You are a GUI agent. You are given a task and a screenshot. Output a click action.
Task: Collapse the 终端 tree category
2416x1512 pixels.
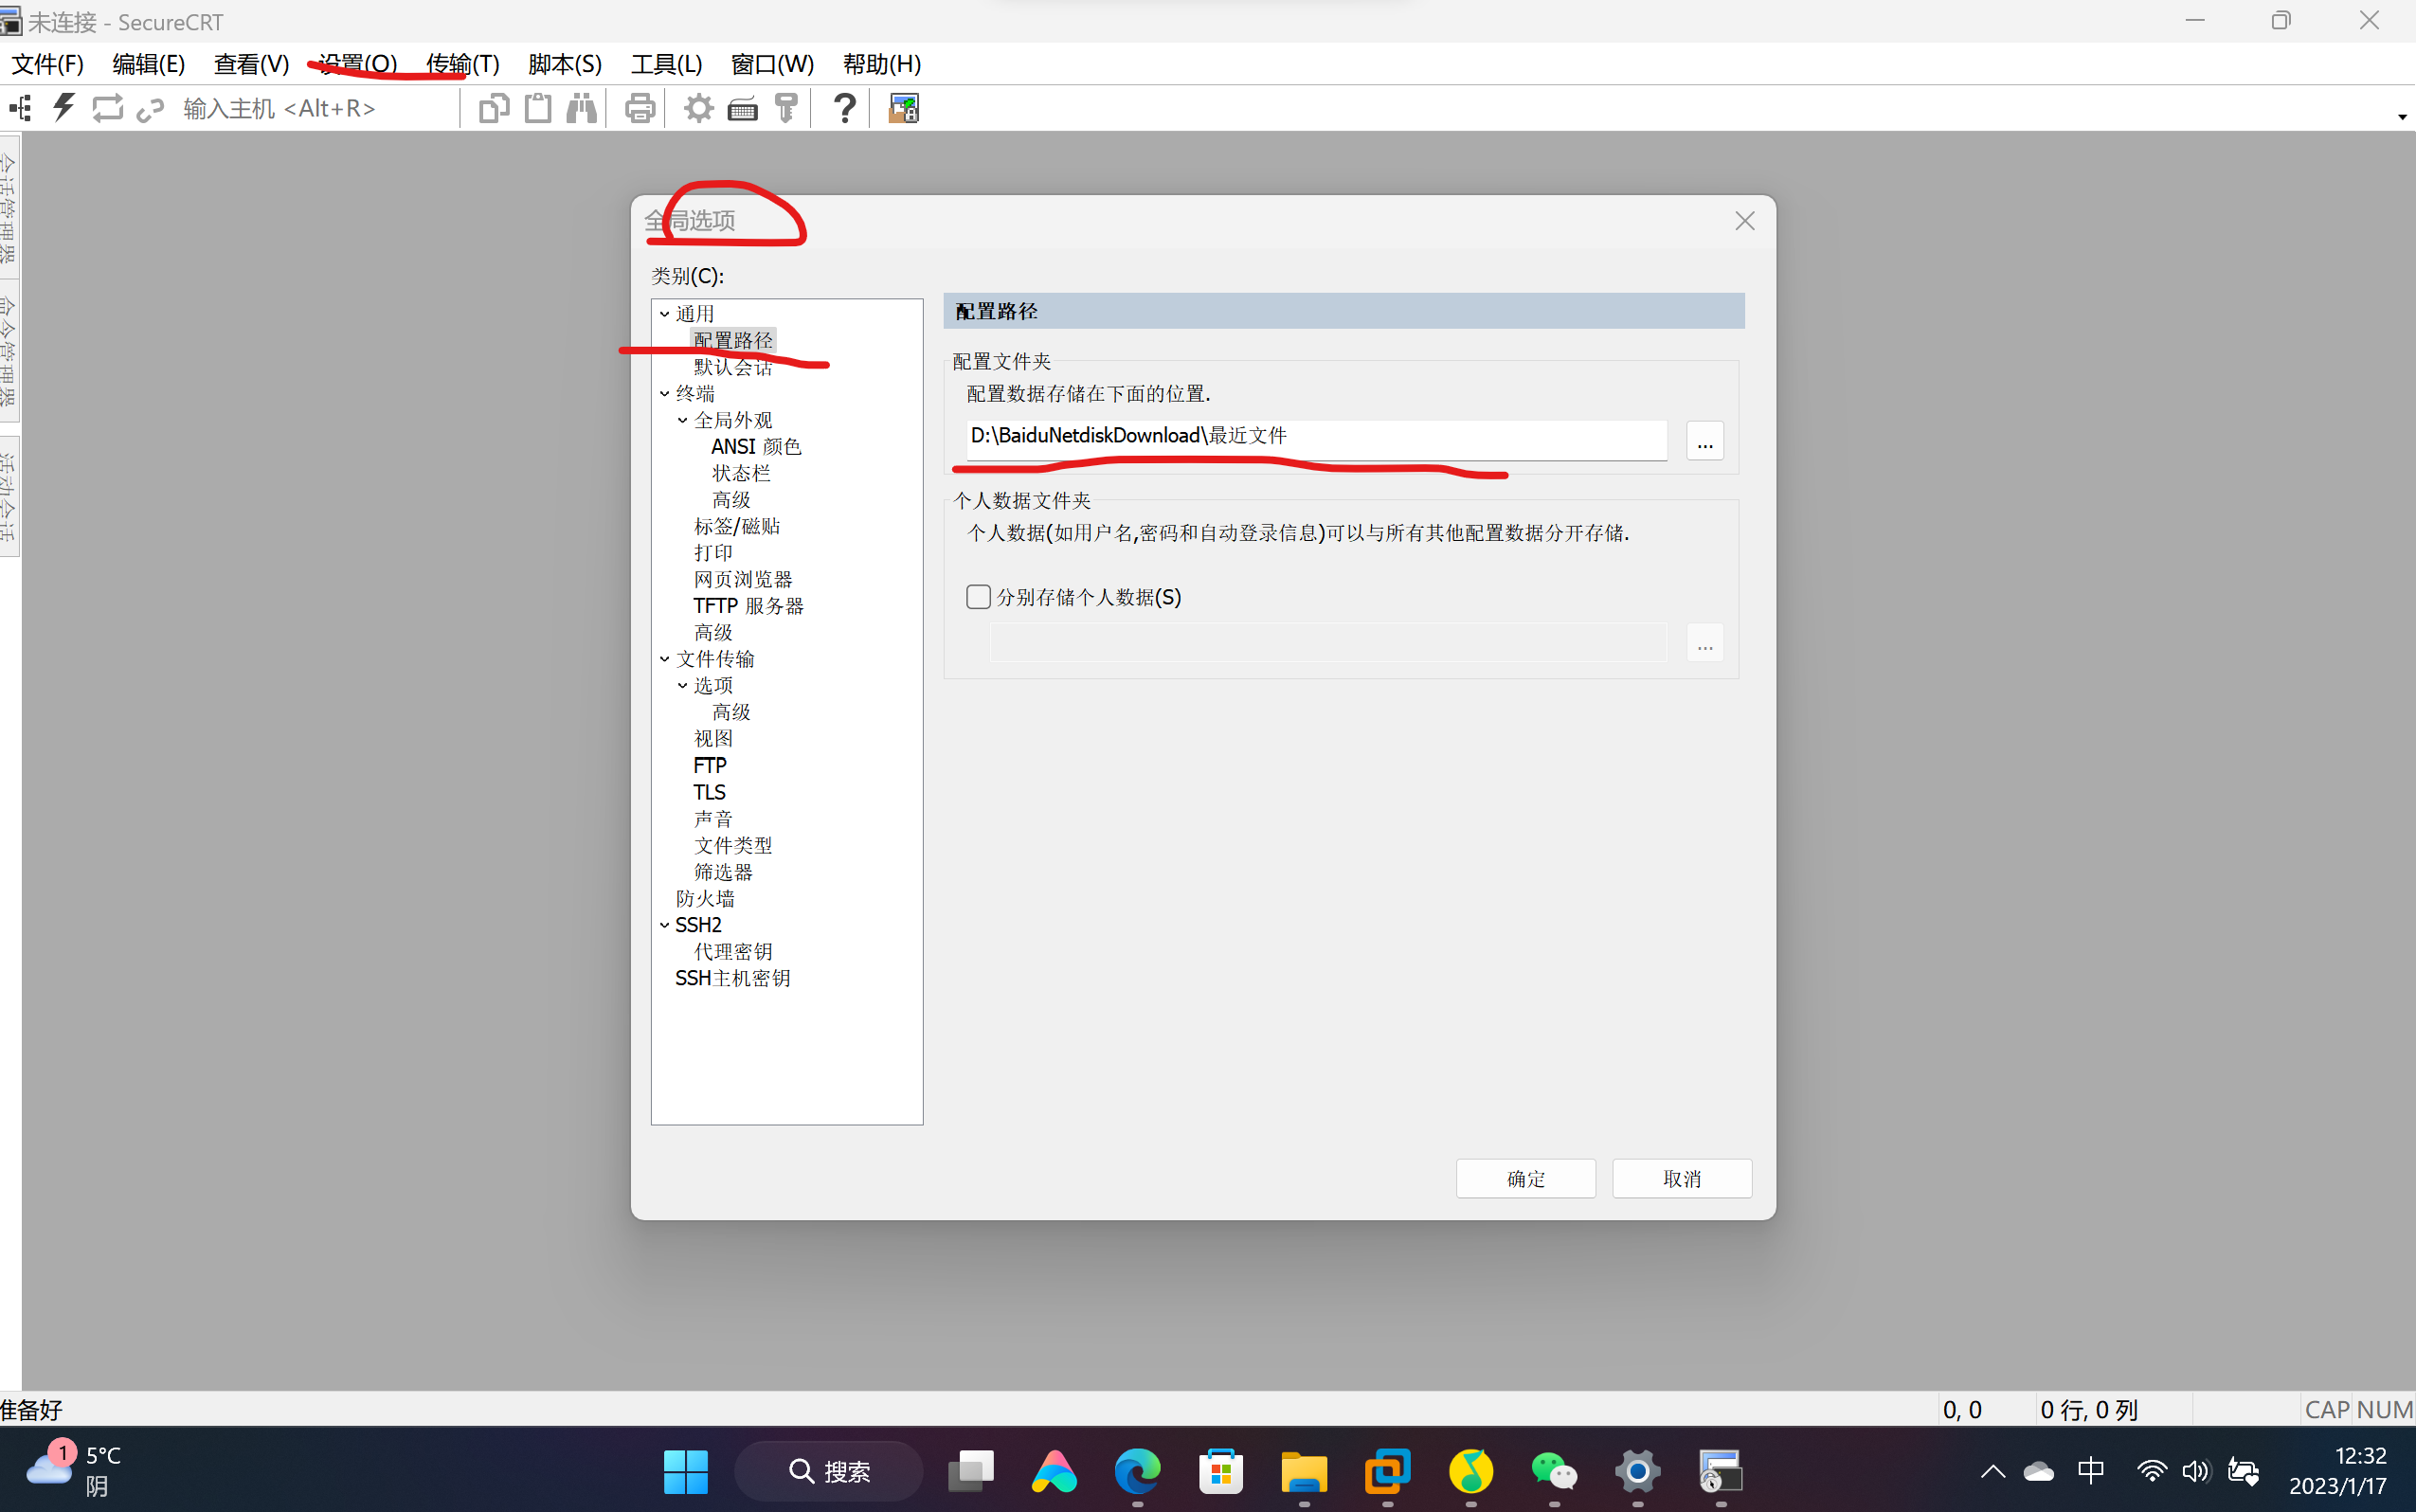click(664, 394)
